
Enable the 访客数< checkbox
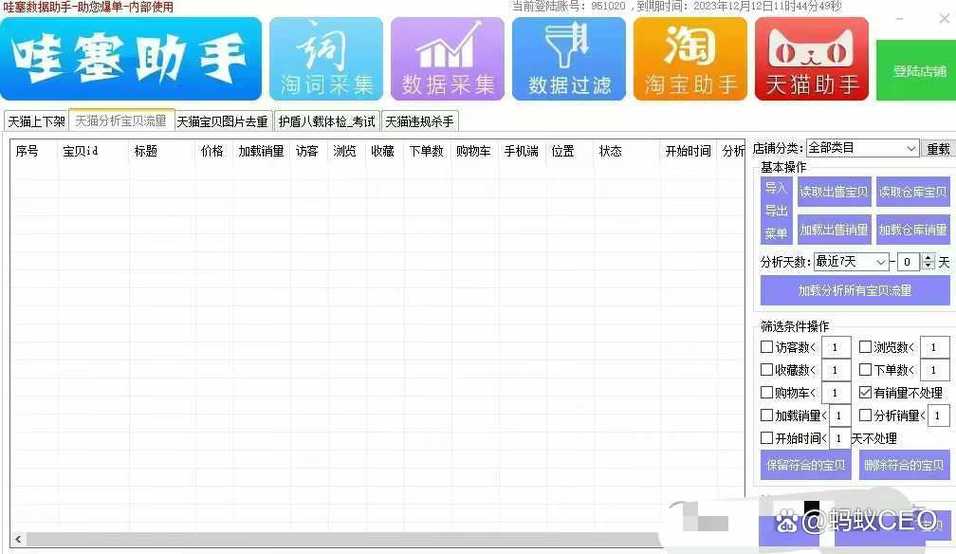point(766,347)
